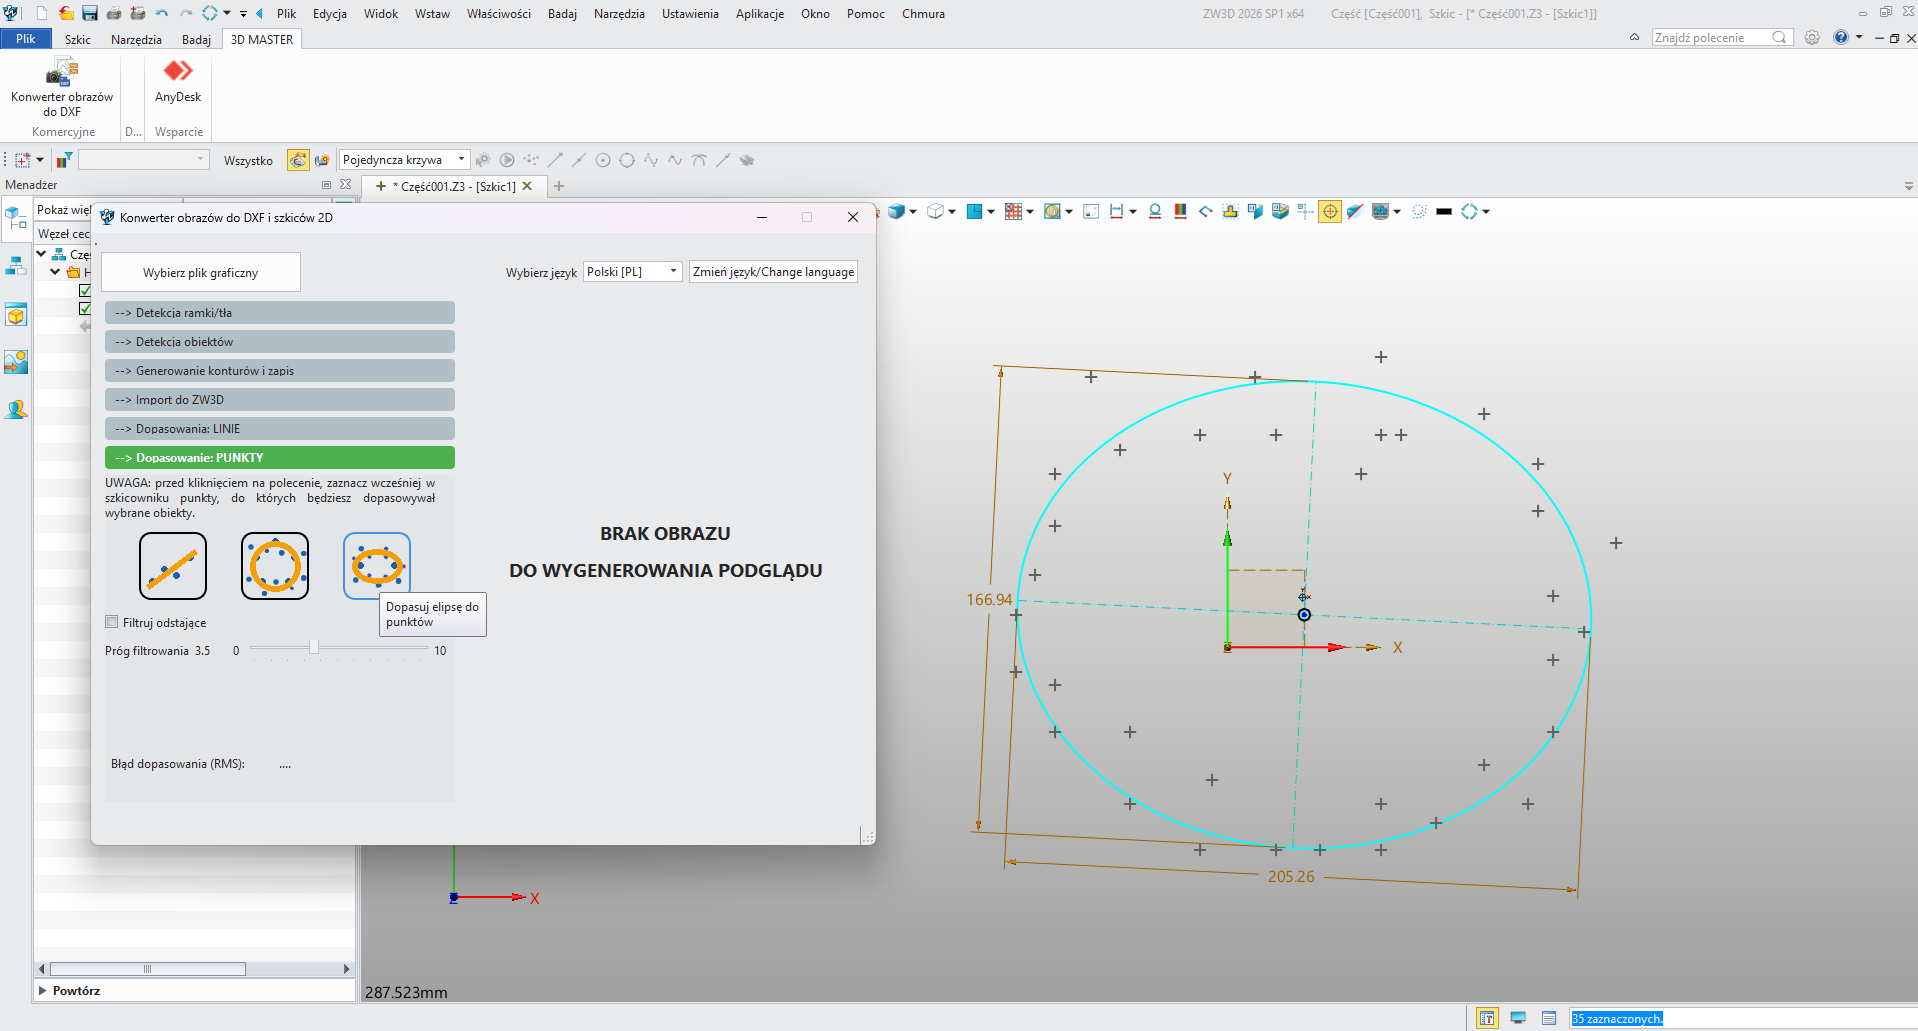This screenshot has width=1918, height=1031.
Task: Switch to the Szkic ribbon tab
Action: 78,40
